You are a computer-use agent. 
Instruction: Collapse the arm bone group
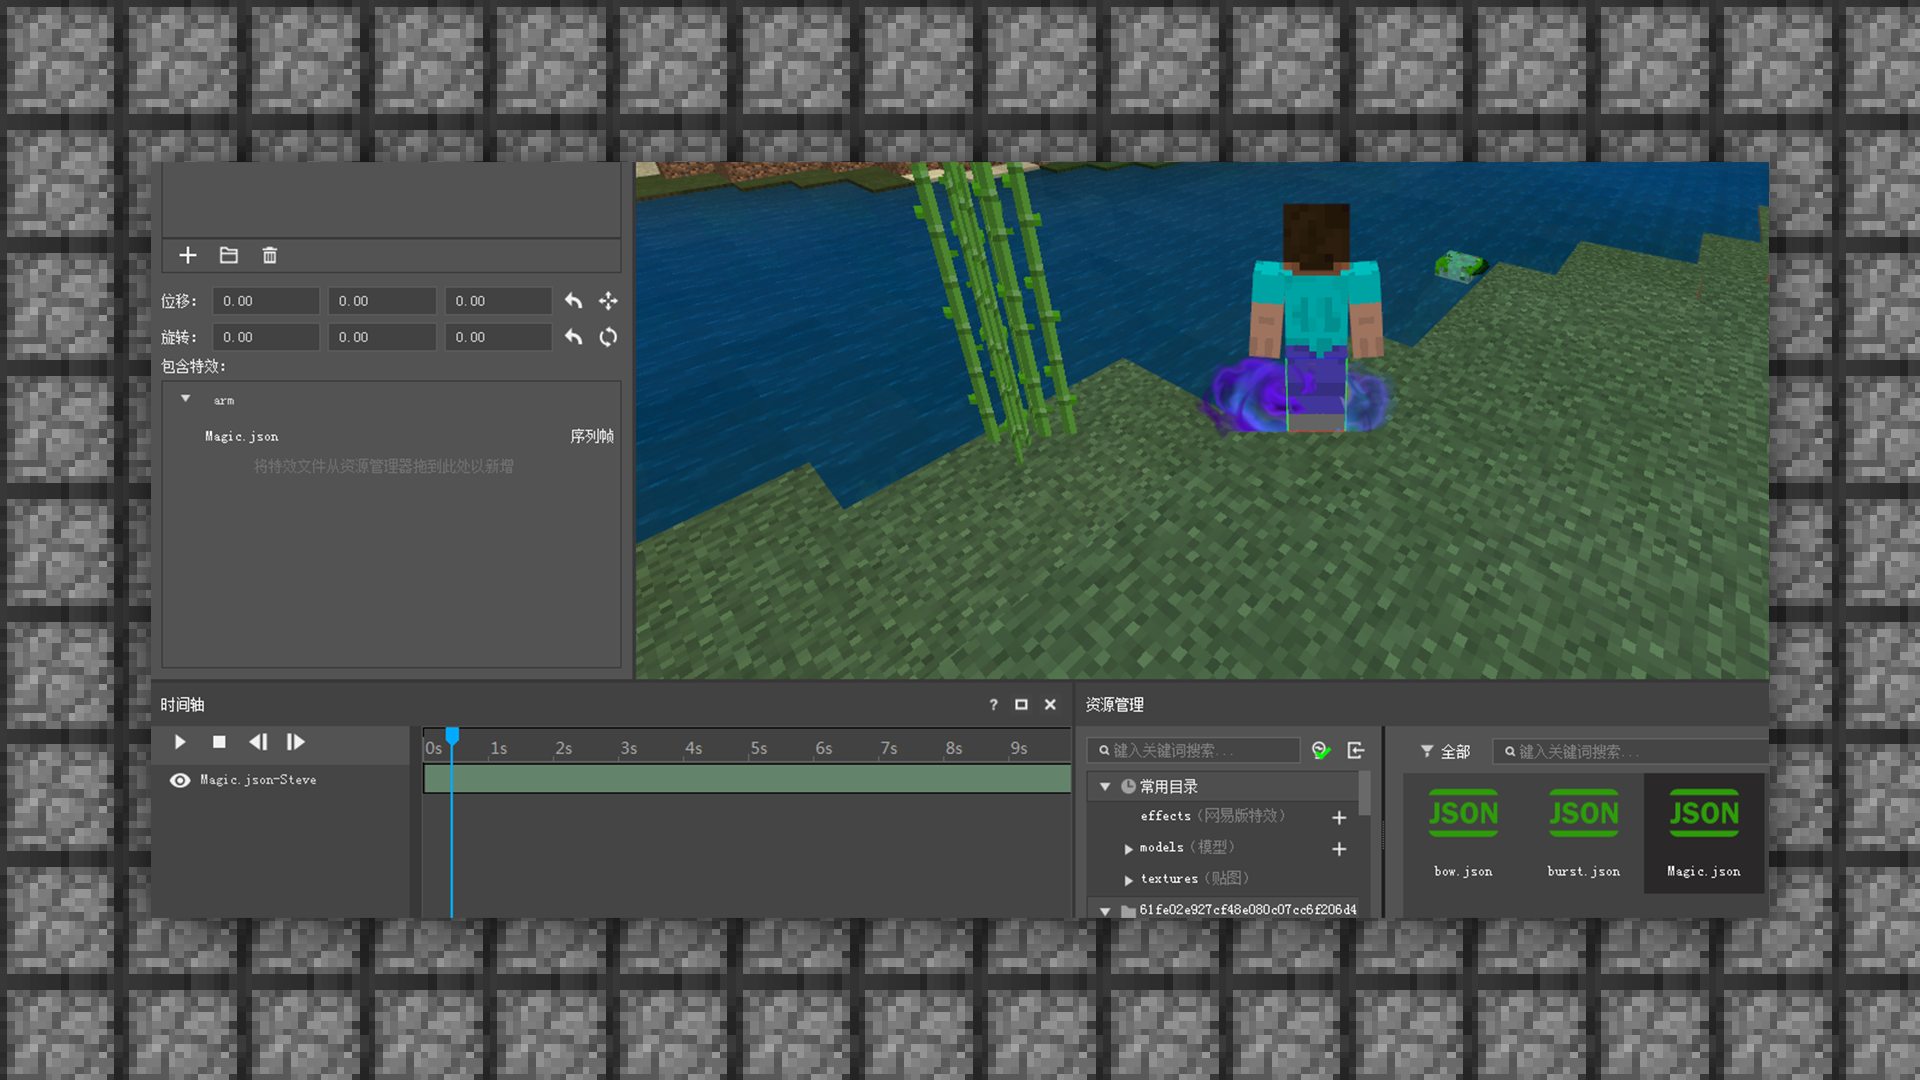point(186,399)
